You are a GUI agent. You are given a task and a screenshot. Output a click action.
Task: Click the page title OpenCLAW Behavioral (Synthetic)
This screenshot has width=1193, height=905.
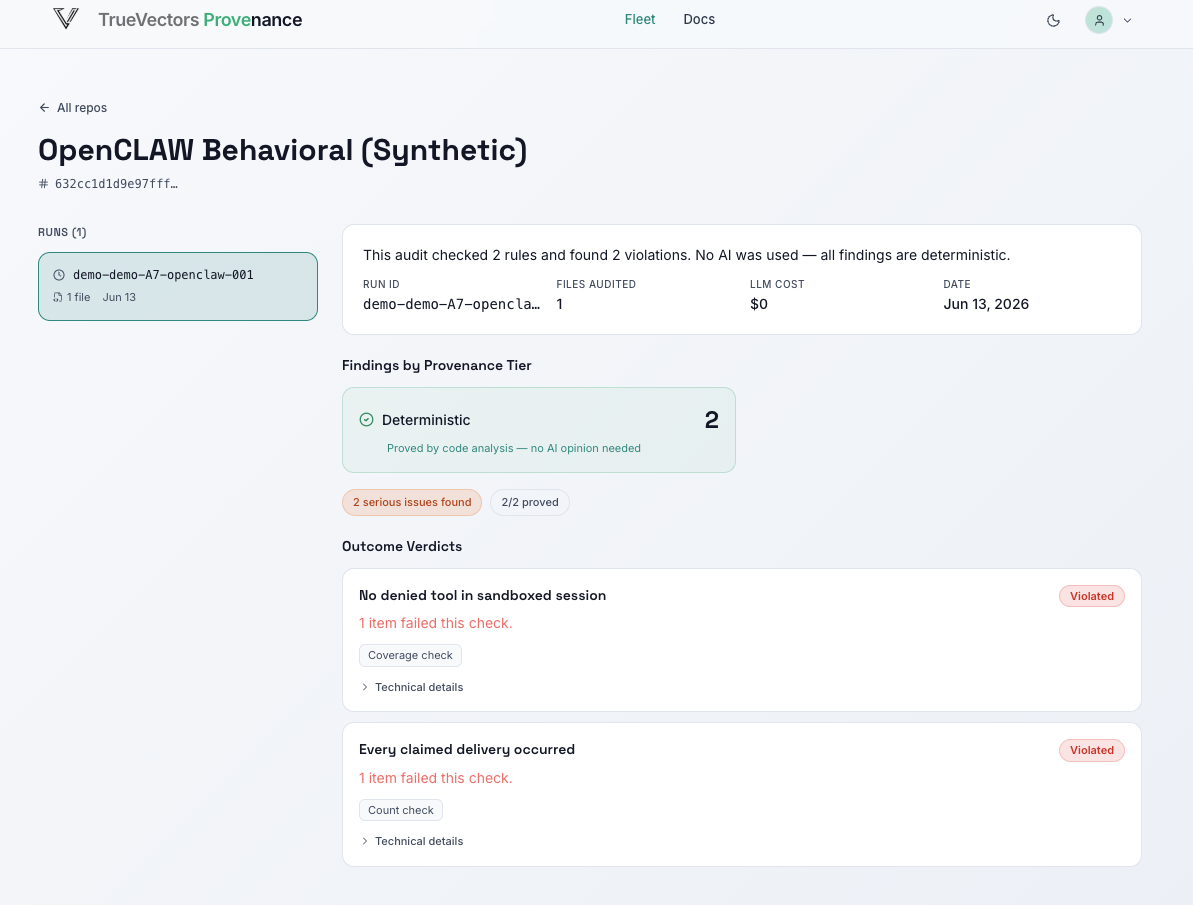pos(282,150)
